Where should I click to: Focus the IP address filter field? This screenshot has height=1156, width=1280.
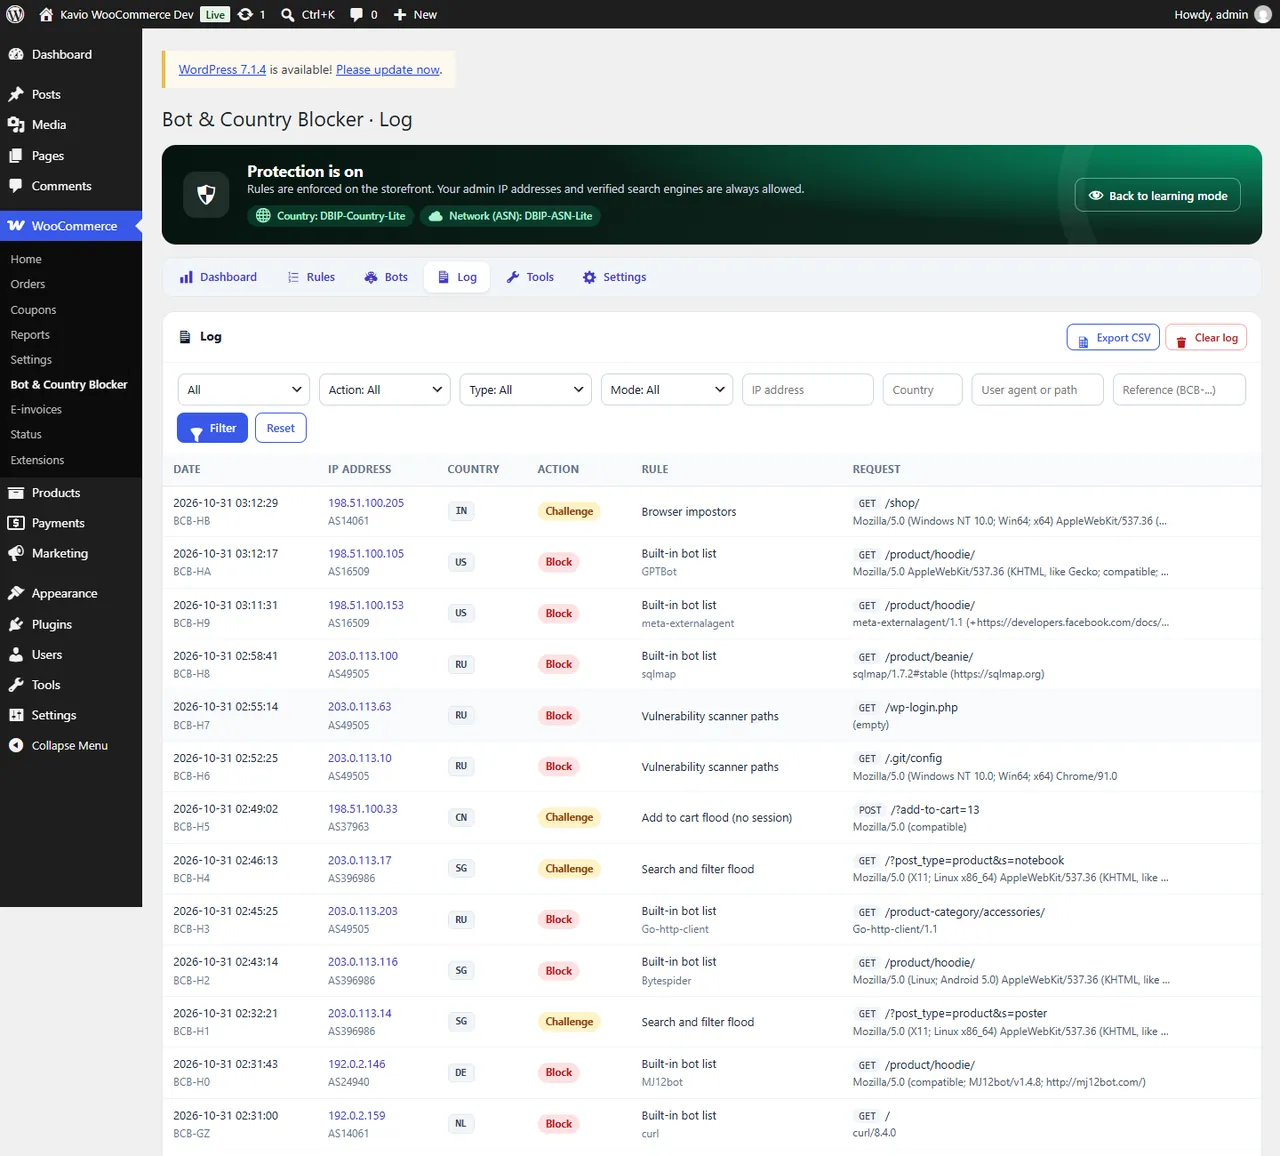808,390
